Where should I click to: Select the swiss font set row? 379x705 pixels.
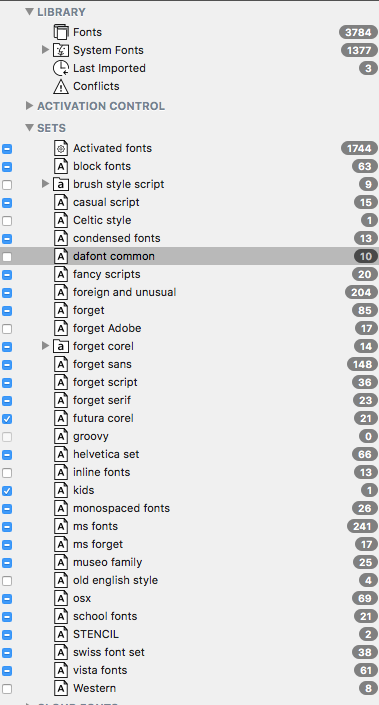189,652
